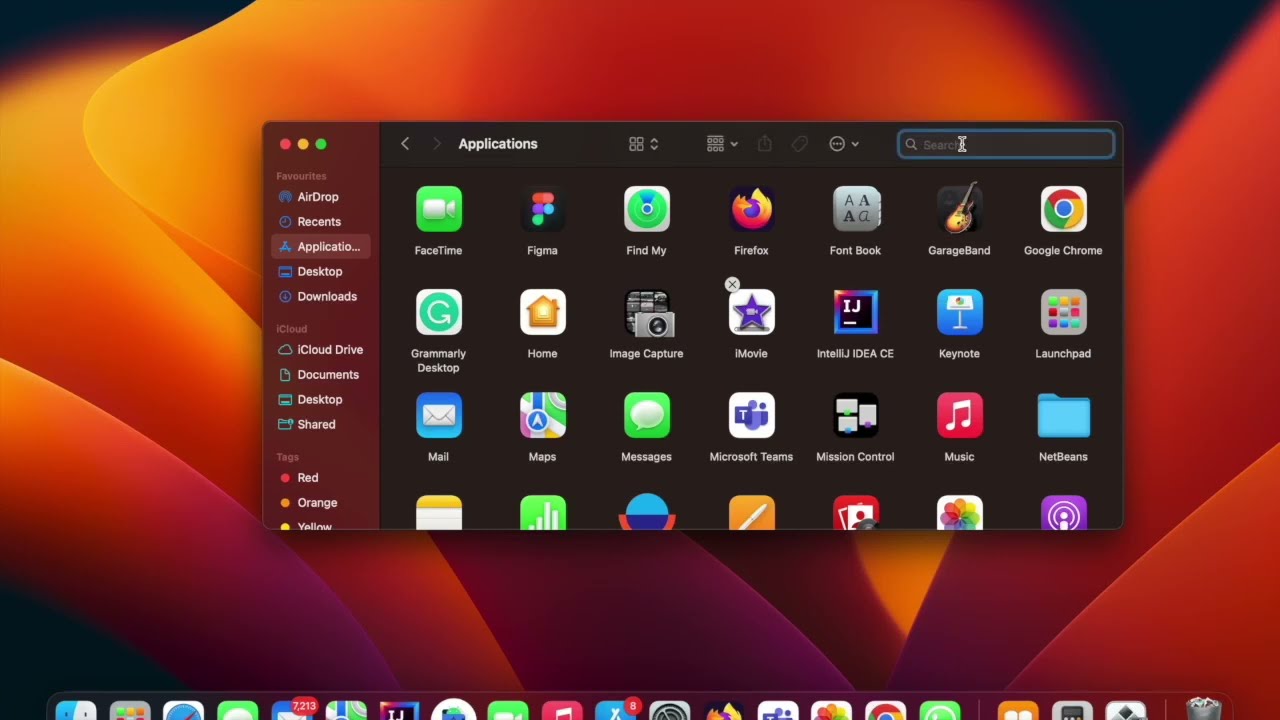
Task: Open the more actions ellipsis menu
Action: (844, 144)
